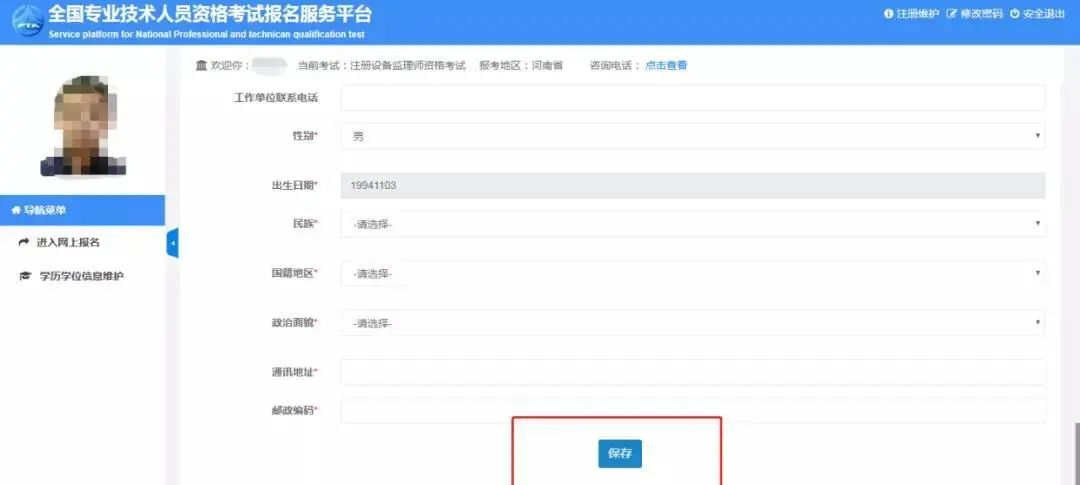The height and width of the screenshot is (485, 1080).
Task: Expand the 民族 selection dropdown
Action: pos(692,224)
